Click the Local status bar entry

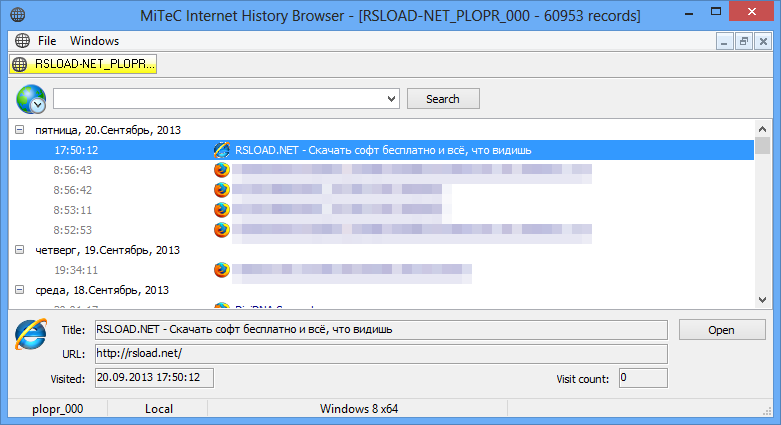[158, 409]
